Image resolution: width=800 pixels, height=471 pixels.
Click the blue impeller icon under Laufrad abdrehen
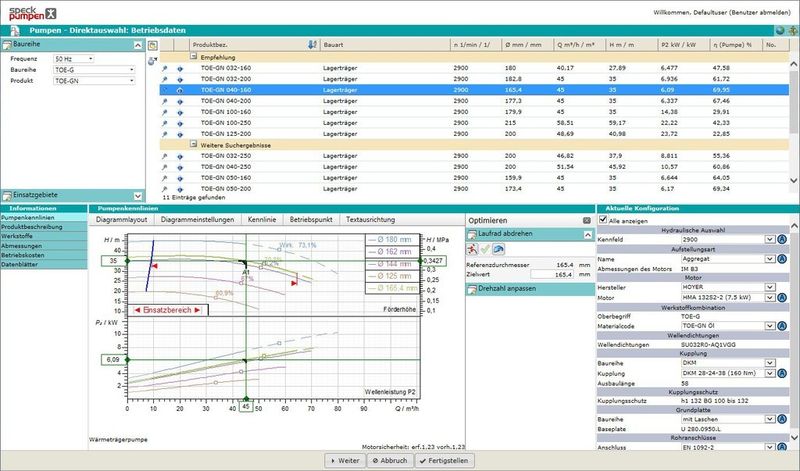498,249
